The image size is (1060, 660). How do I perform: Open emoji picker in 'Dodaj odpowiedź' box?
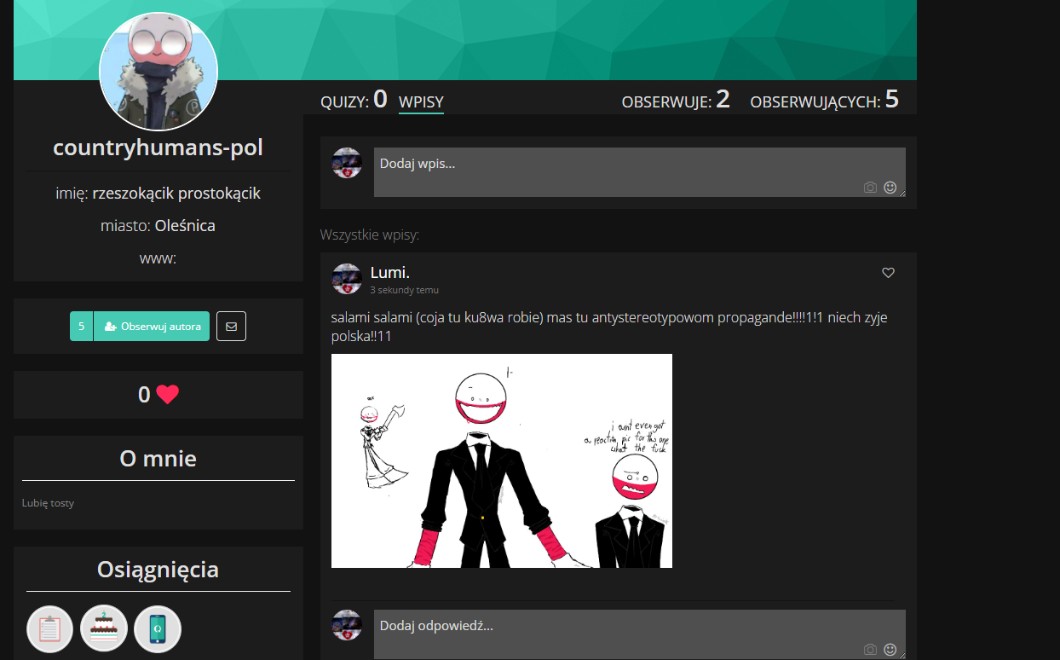click(890, 649)
